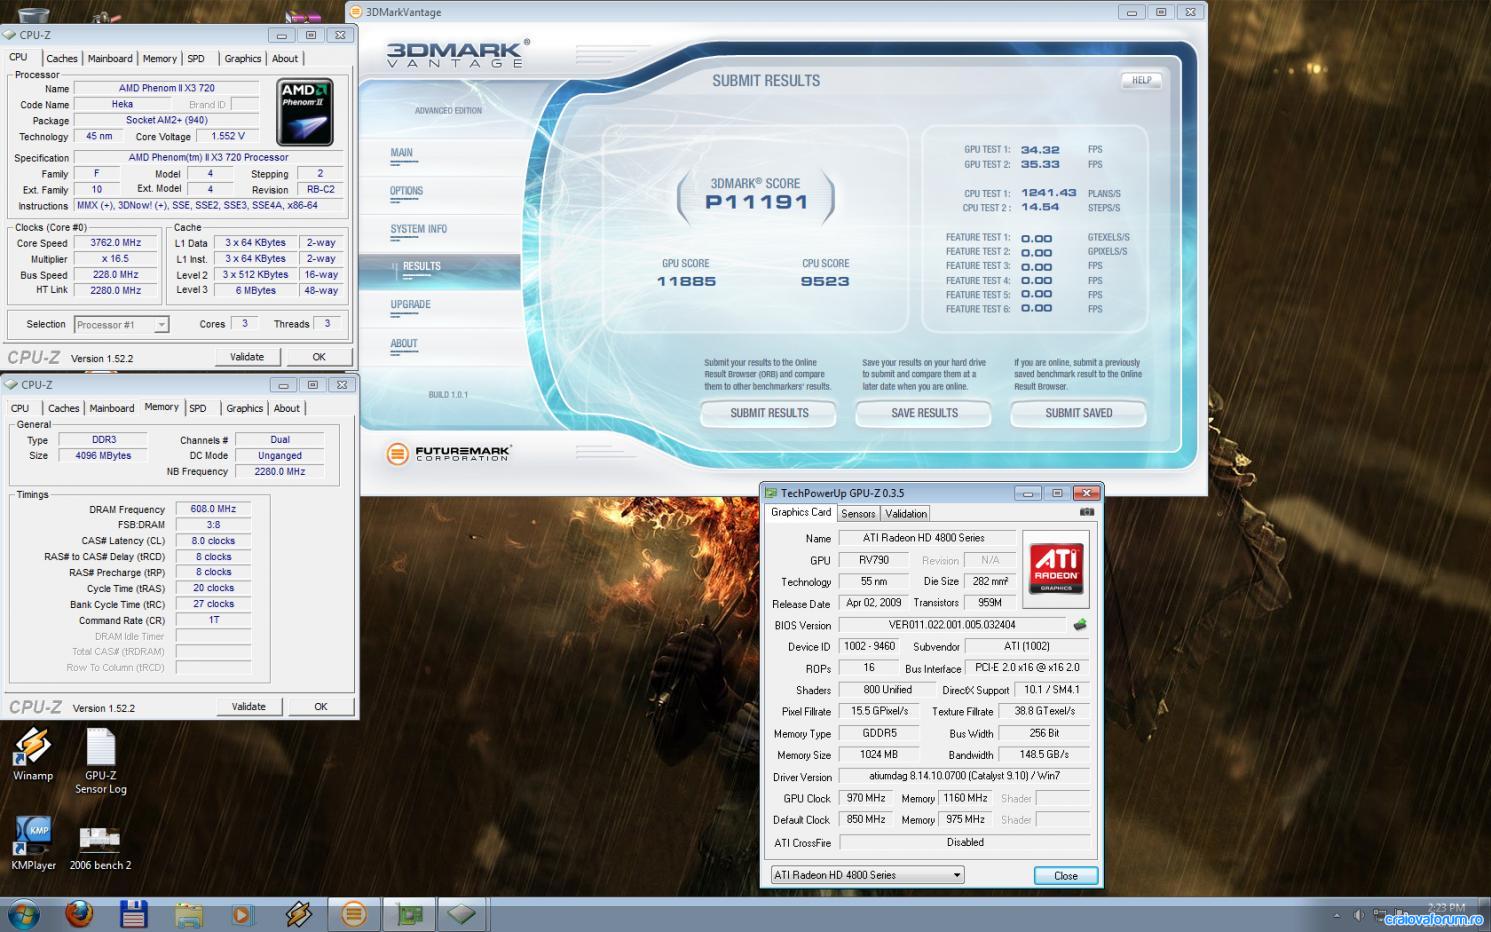
Task: Click Validate in the upper CPU-Z window
Action: point(247,357)
